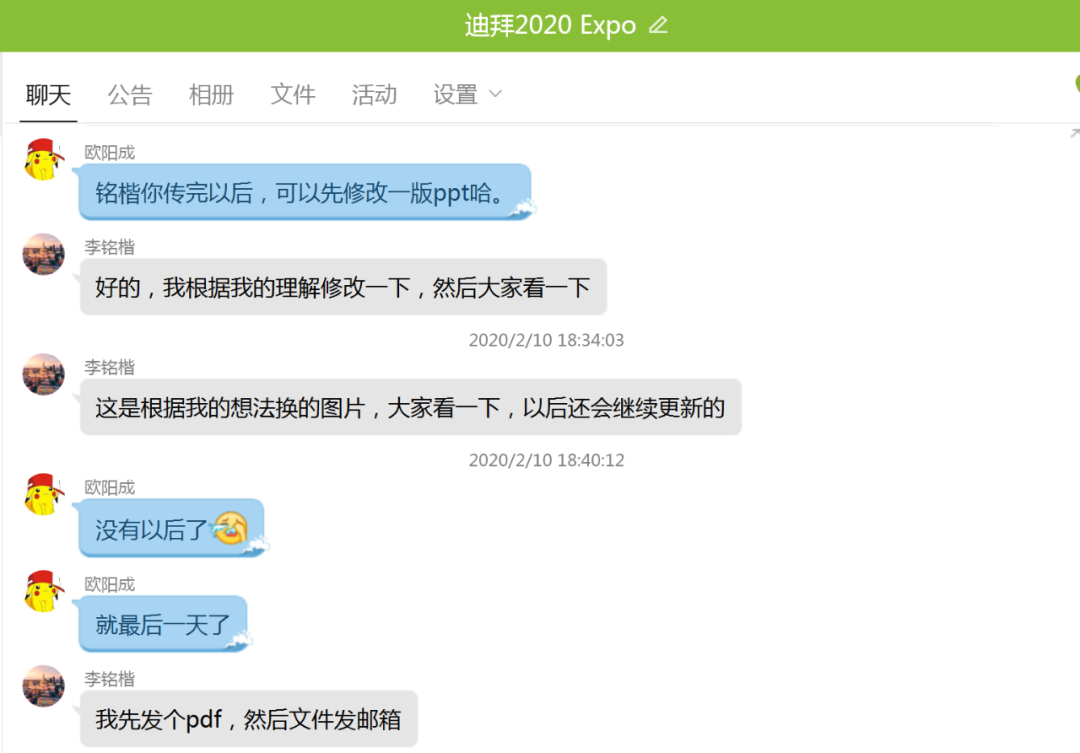Click the group title 迪拜2020 Expo

coord(550,25)
